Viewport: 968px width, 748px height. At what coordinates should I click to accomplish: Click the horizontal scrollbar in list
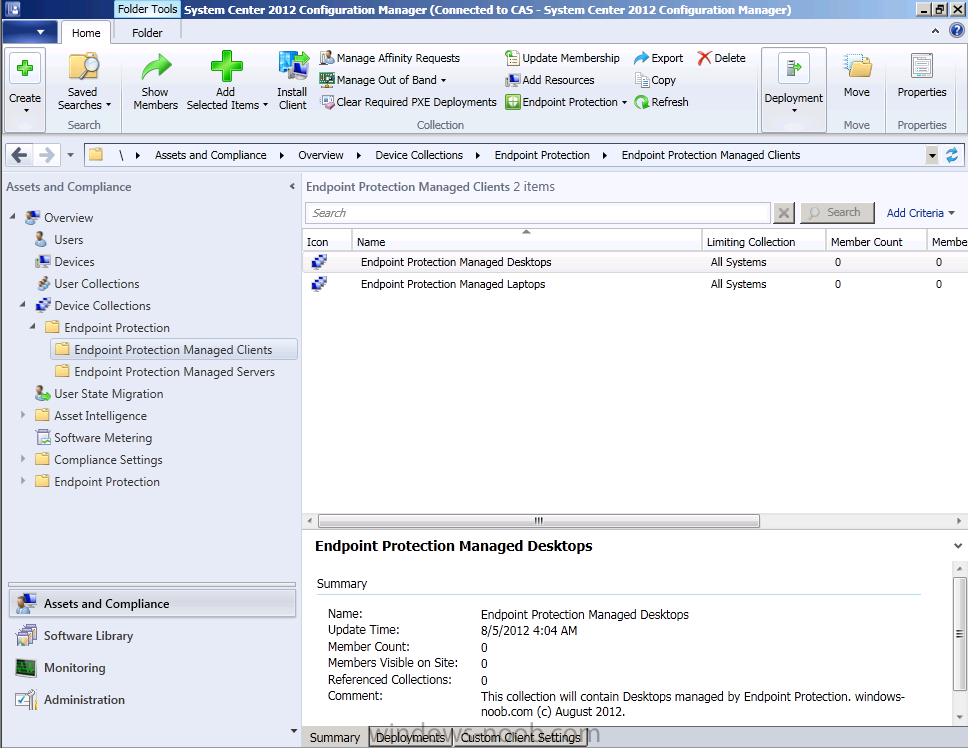[538, 521]
